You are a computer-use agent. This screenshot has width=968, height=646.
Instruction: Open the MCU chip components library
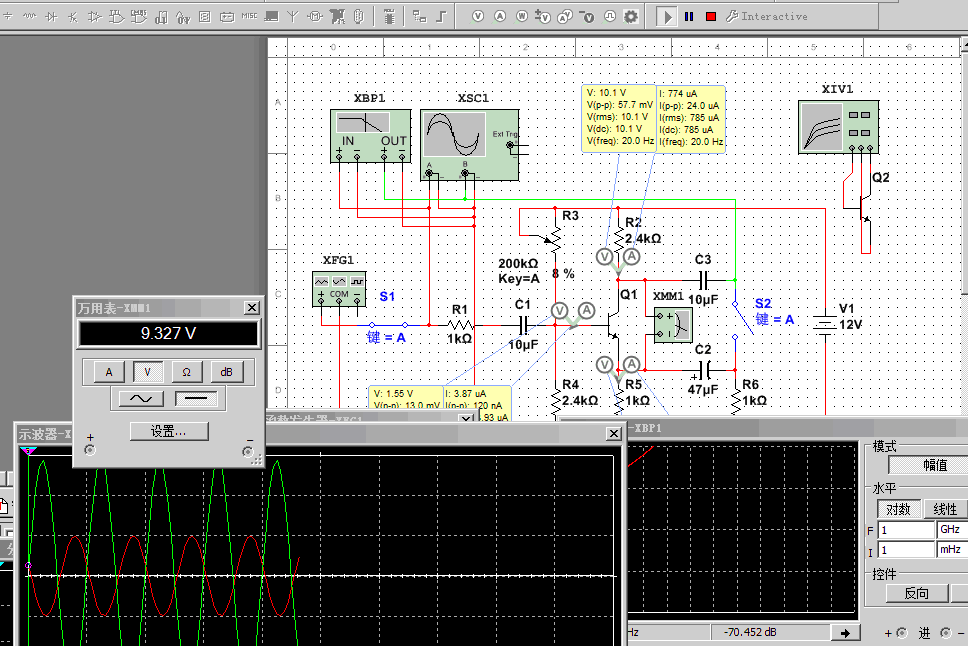(x=390, y=17)
